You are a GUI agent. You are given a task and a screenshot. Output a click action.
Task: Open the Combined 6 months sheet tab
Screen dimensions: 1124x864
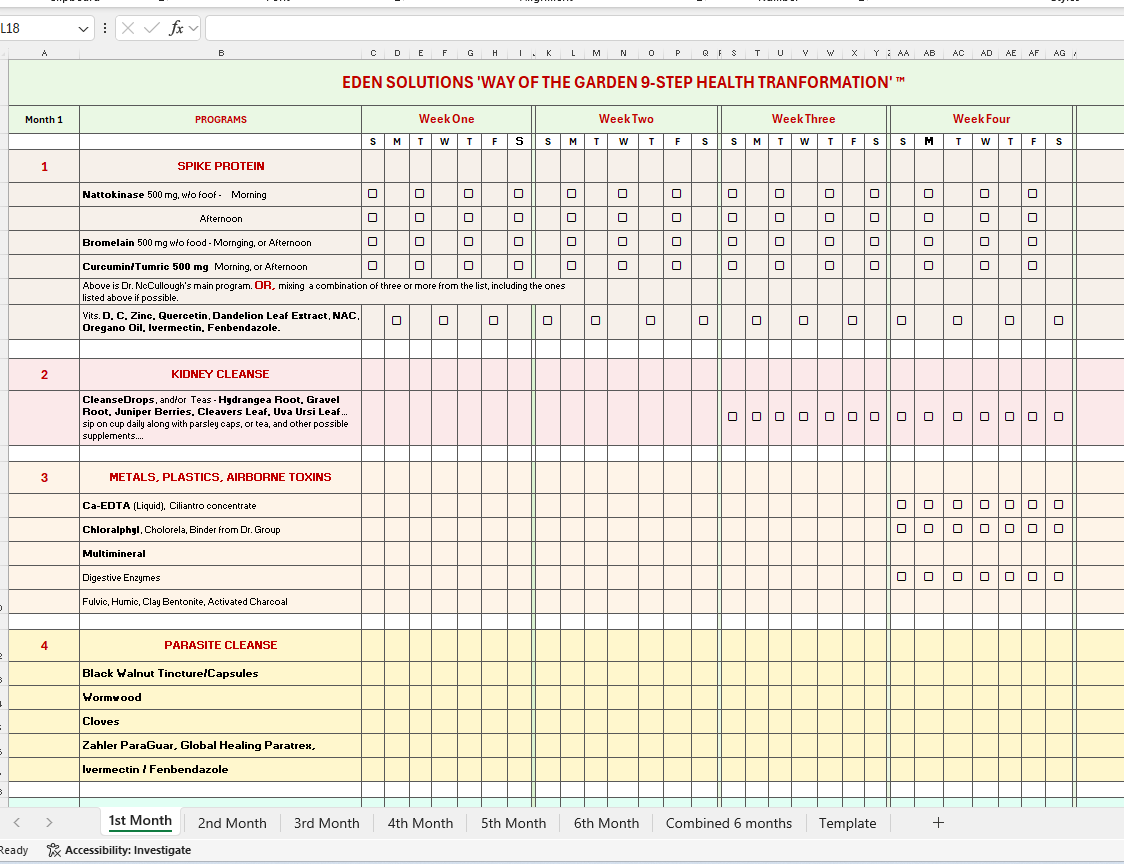point(728,823)
